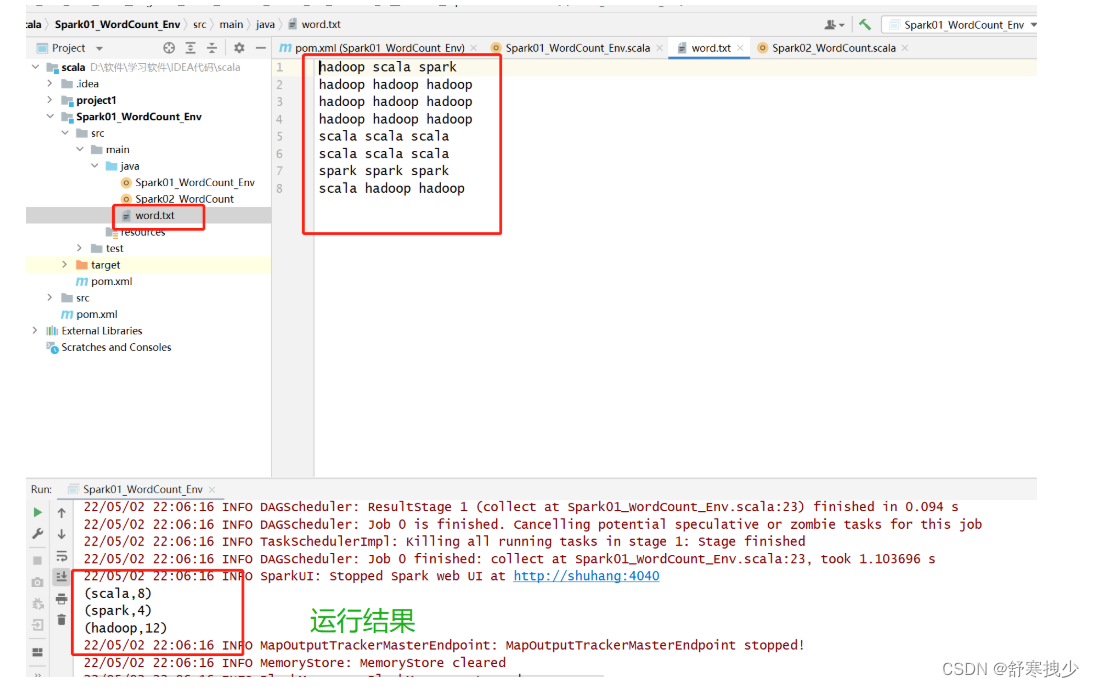Click the restore layout icon in Run panel

[x=38, y=652]
